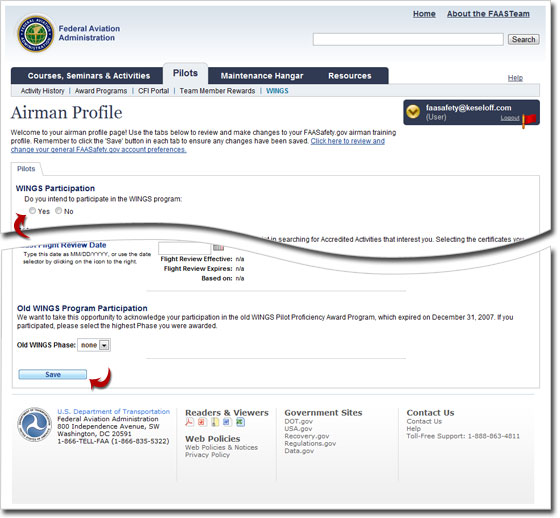Open the Word viewer icon
This screenshot has height=518, width=560.
click(x=227, y=422)
